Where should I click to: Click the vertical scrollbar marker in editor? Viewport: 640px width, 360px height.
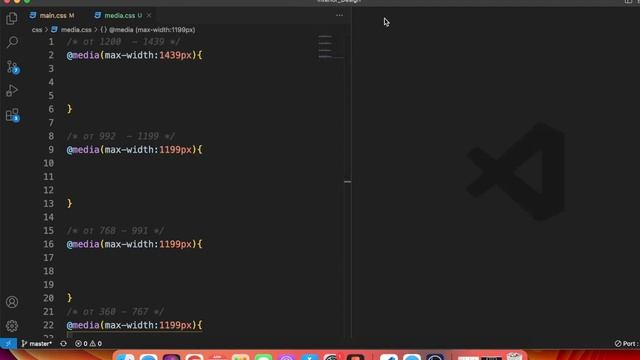(347, 182)
